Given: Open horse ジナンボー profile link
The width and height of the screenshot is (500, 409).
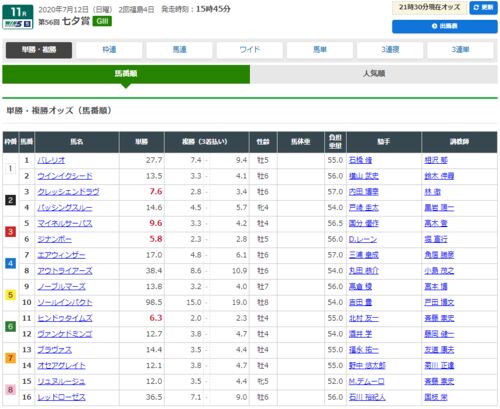Looking at the screenshot, I should (x=54, y=239).
